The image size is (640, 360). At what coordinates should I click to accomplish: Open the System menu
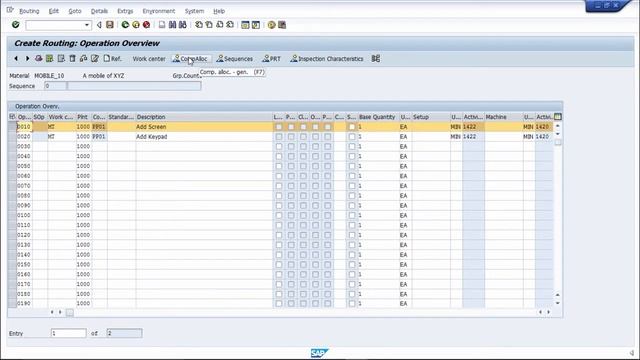click(x=194, y=11)
